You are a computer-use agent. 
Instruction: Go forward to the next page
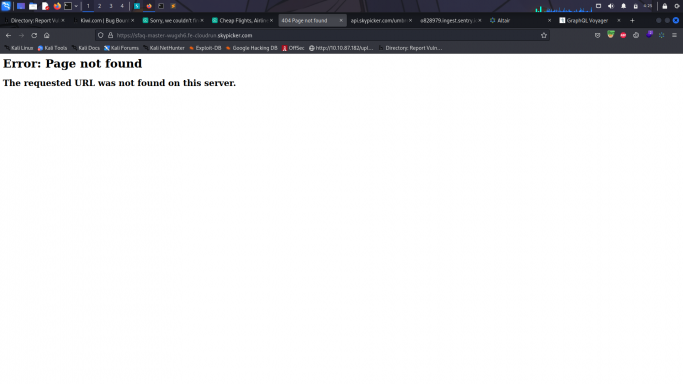coord(21,35)
